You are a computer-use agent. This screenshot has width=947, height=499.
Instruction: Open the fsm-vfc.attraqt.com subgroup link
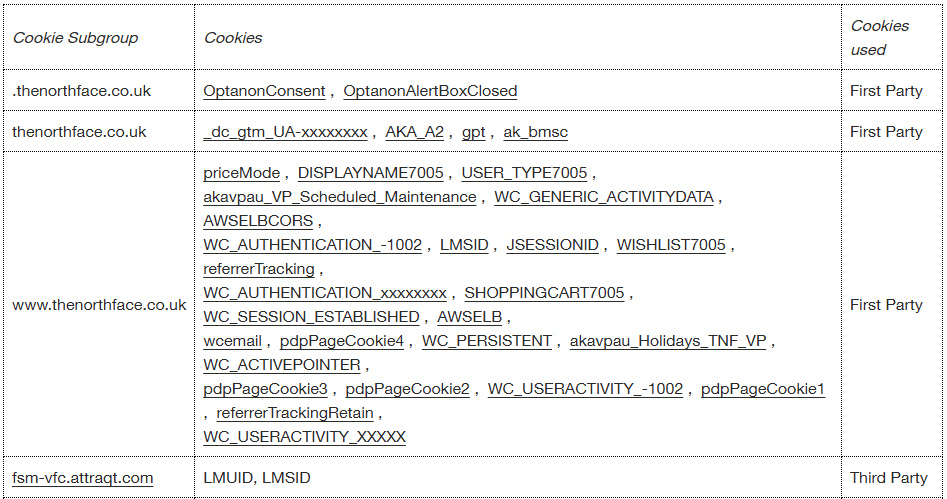(83, 478)
